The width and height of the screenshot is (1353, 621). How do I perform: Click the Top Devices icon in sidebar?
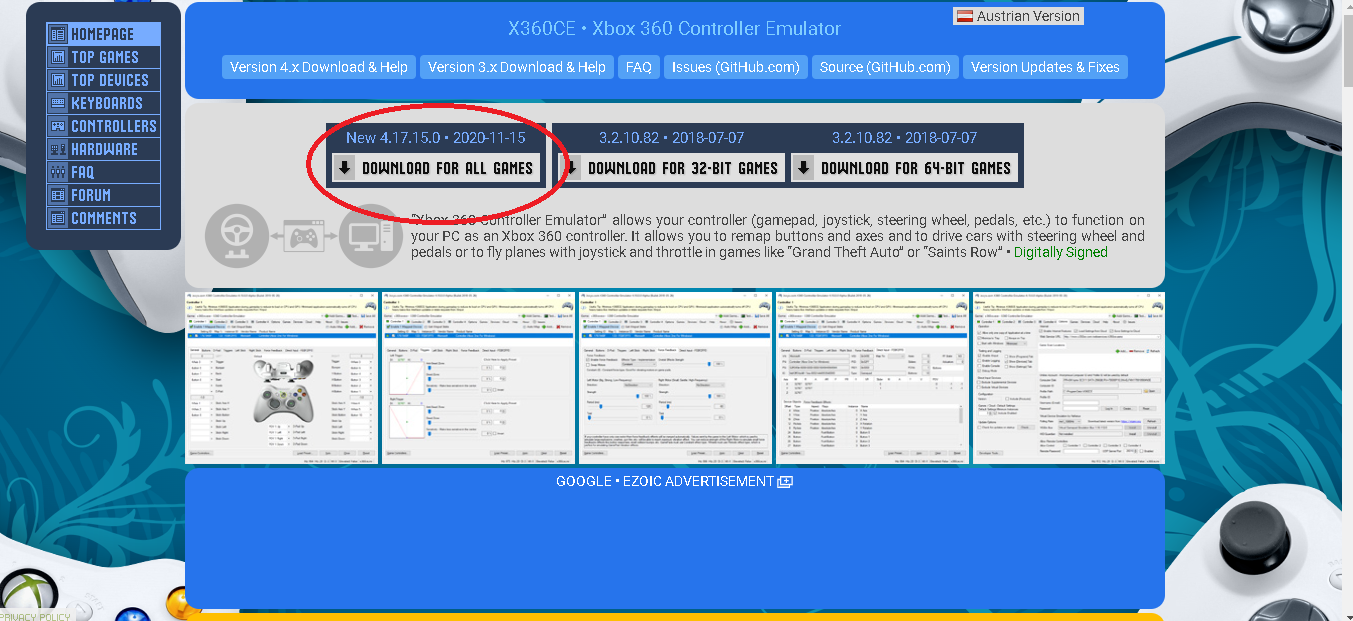[x=58, y=80]
